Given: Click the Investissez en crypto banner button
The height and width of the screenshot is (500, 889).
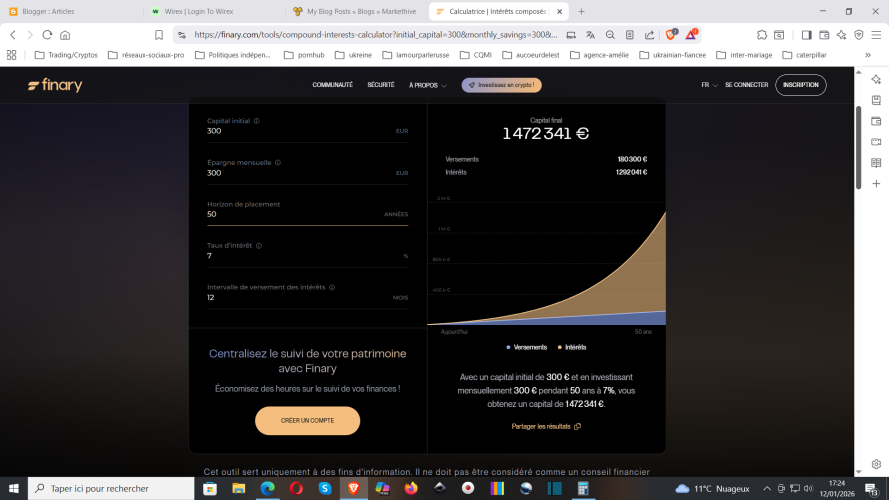Looking at the screenshot, I should [x=502, y=85].
